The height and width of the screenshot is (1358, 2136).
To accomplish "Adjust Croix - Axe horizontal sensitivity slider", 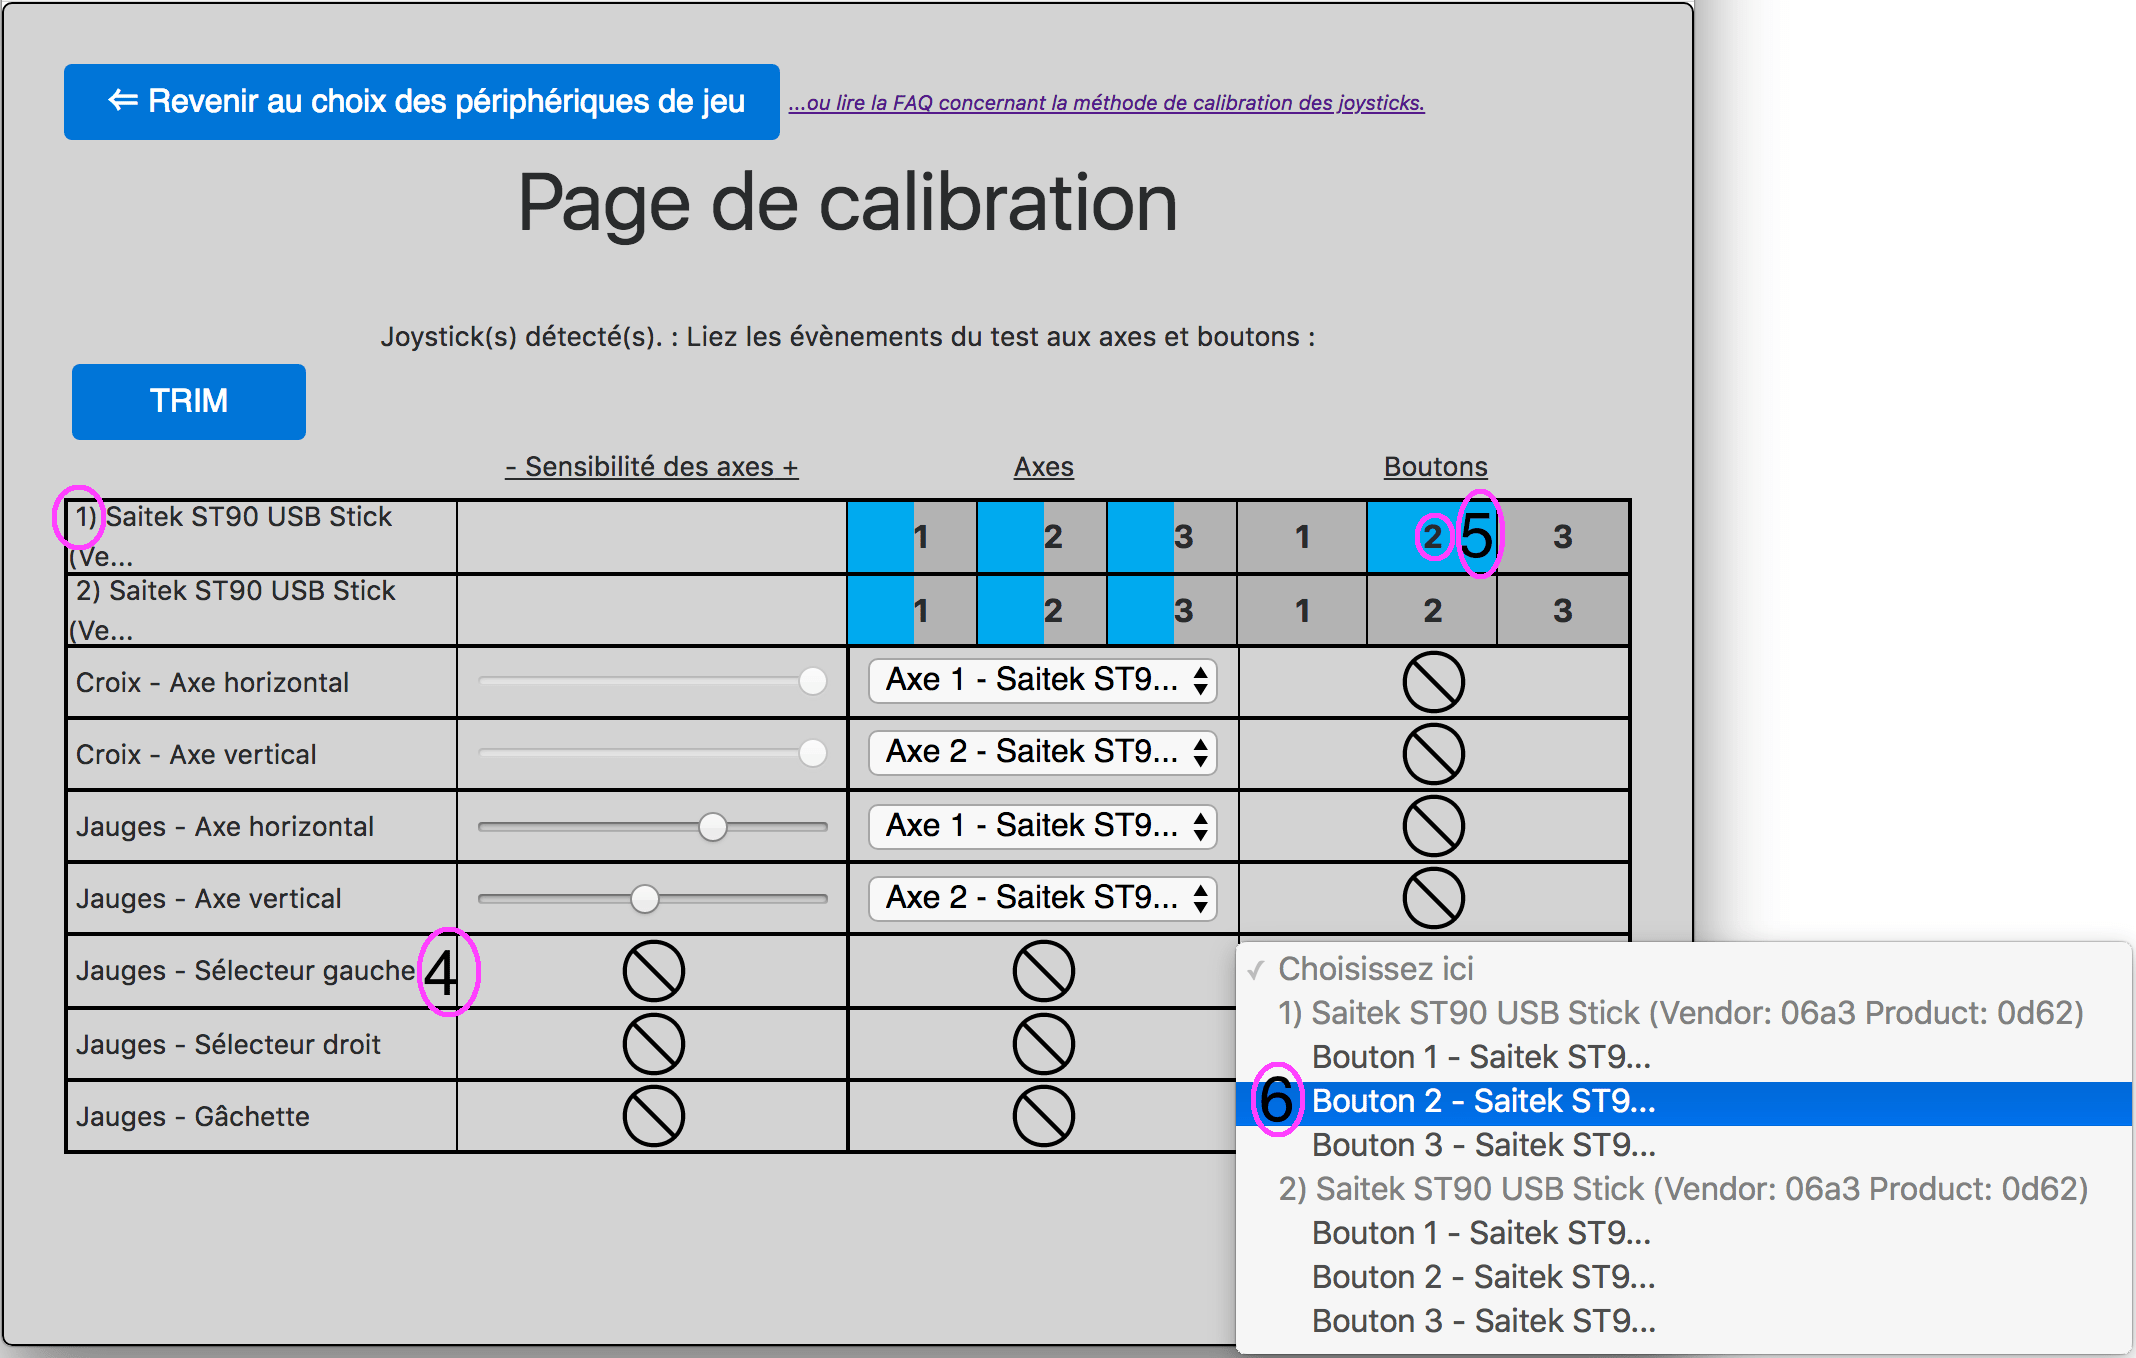I will pos(652,682).
